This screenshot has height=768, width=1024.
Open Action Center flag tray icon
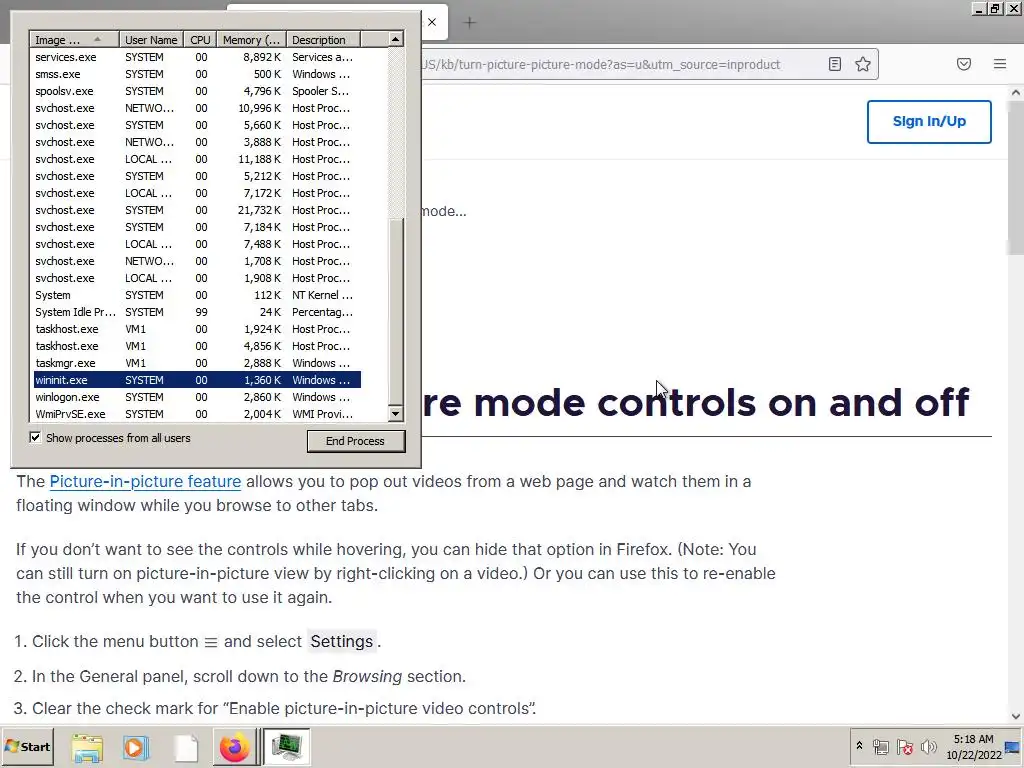tap(904, 746)
